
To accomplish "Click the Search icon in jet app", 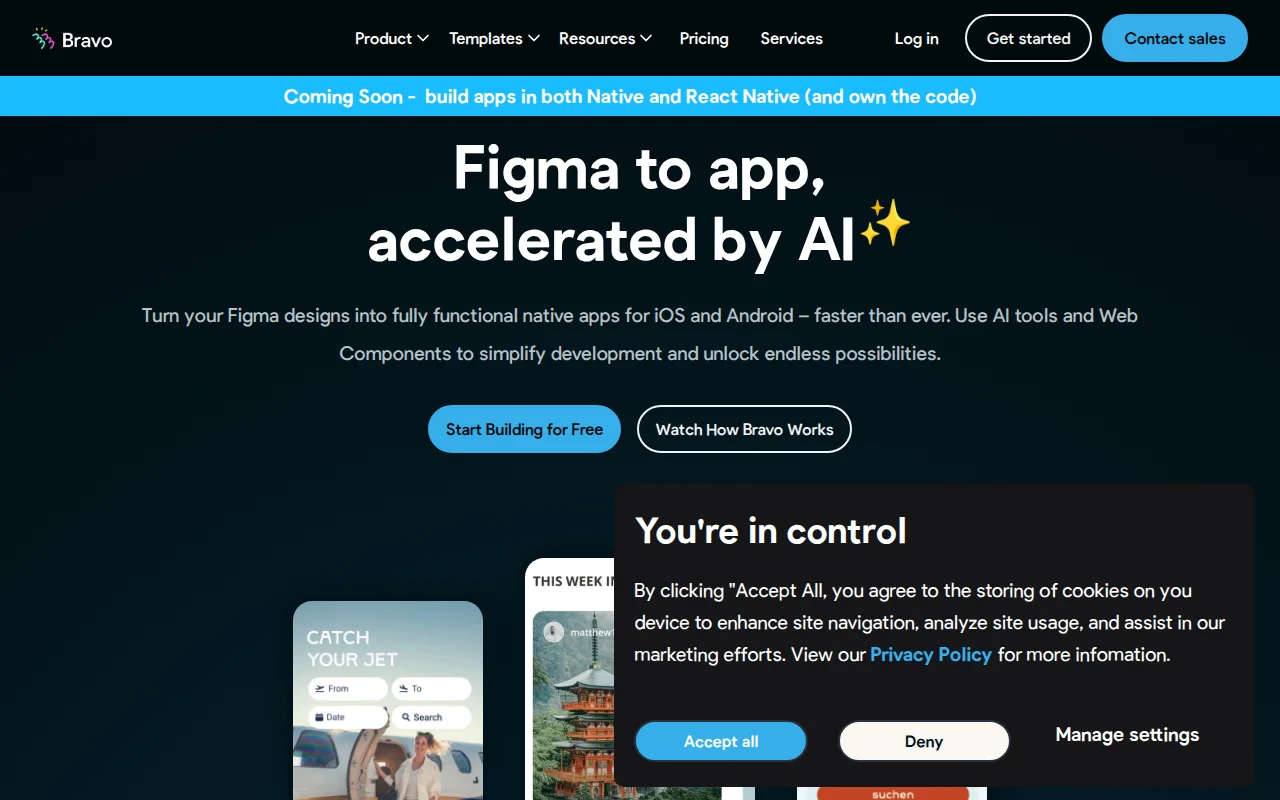I will pos(407,717).
